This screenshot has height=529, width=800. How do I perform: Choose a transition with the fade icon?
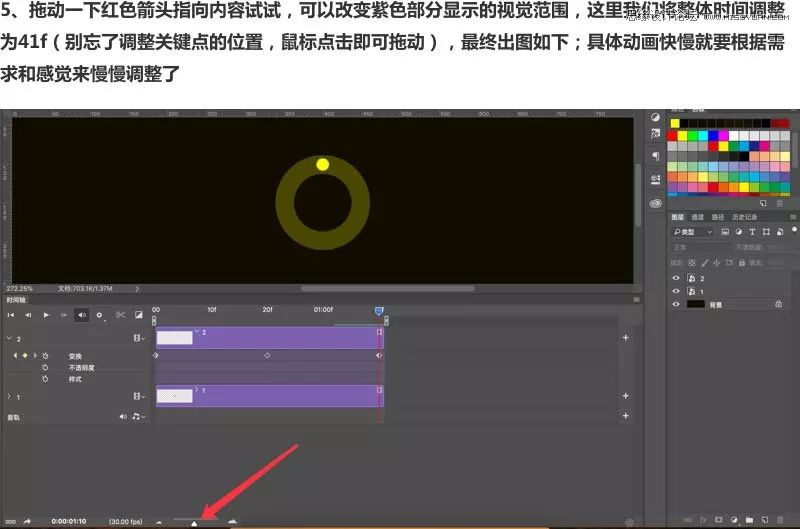(x=139, y=315)
